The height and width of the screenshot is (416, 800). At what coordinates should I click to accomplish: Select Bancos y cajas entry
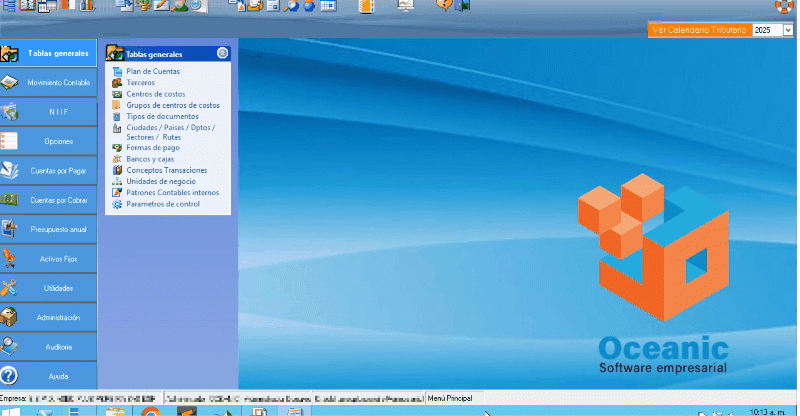(x=150, y=160)
